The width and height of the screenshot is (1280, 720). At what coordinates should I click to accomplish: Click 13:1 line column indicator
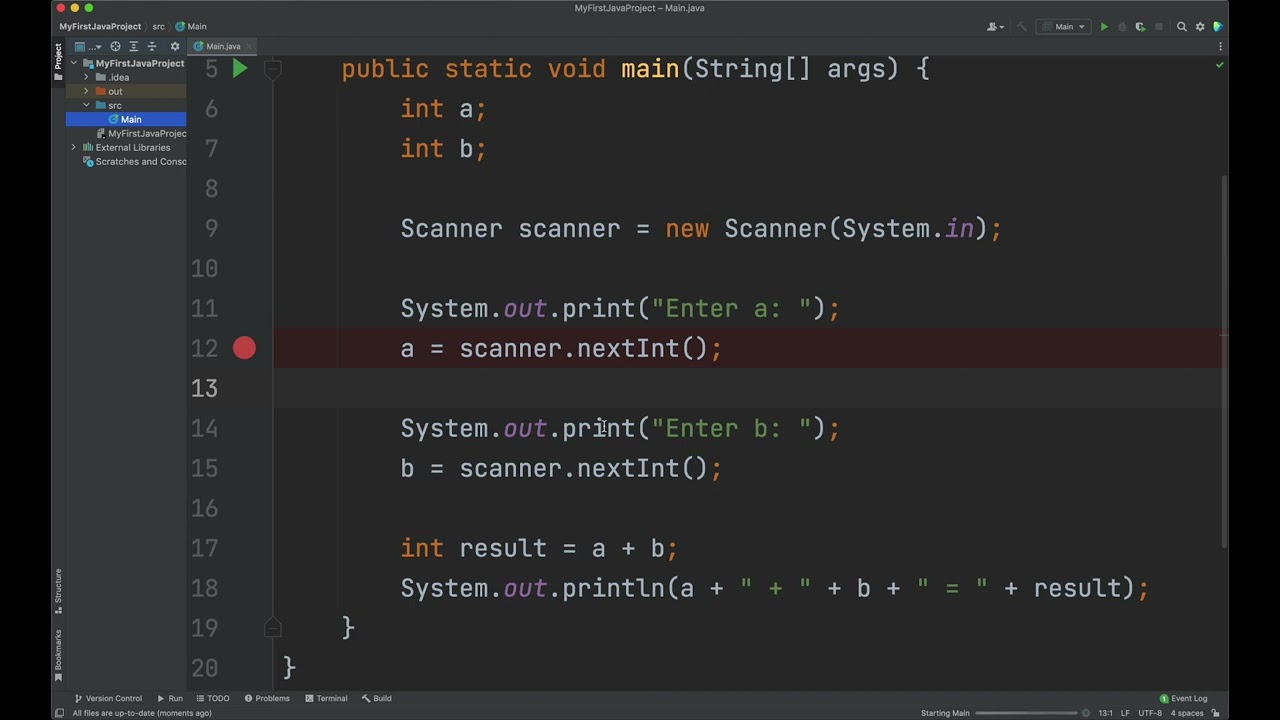[x=1105, y=713]
